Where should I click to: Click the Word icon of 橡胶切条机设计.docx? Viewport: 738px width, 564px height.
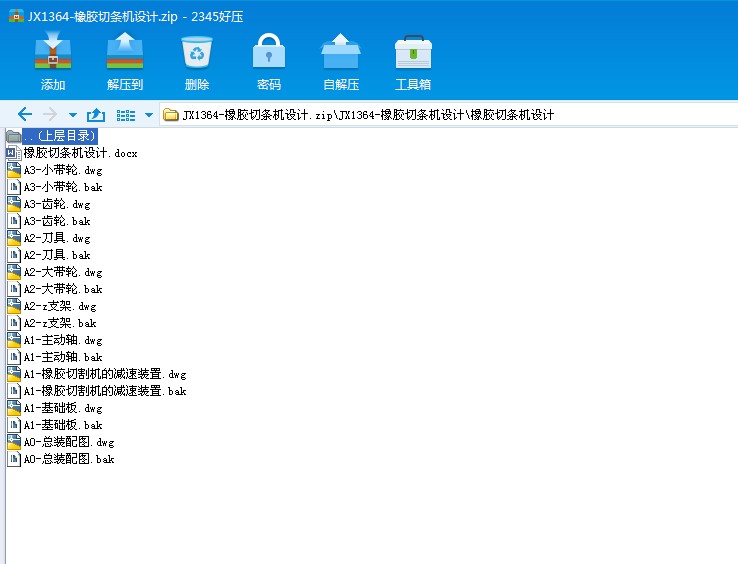click(14, 153)
